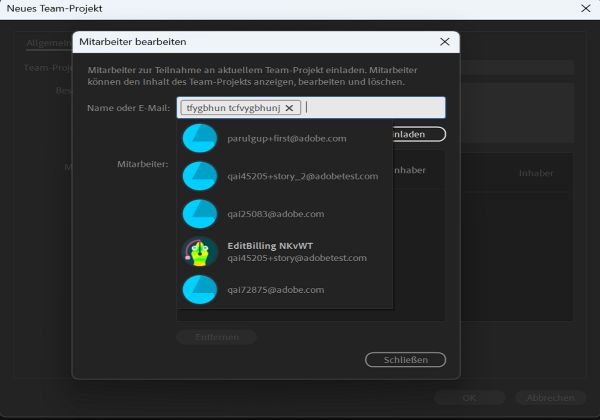Image resolution: width=600 pixels, height=420 pixels.
Task: Click the EditBilling NKvWT avatar image
Action: point(200,252)
